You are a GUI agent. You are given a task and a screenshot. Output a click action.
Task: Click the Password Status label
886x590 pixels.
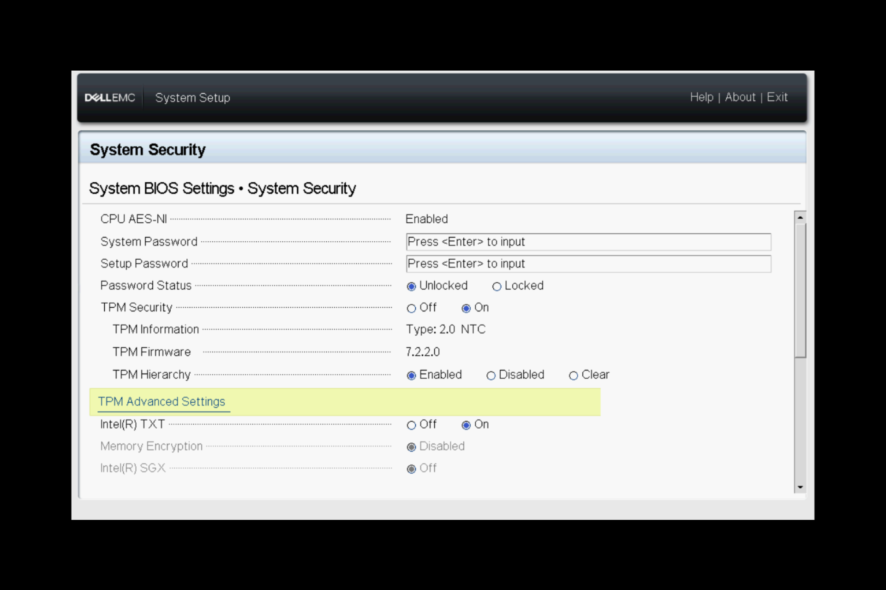[146, 285]
